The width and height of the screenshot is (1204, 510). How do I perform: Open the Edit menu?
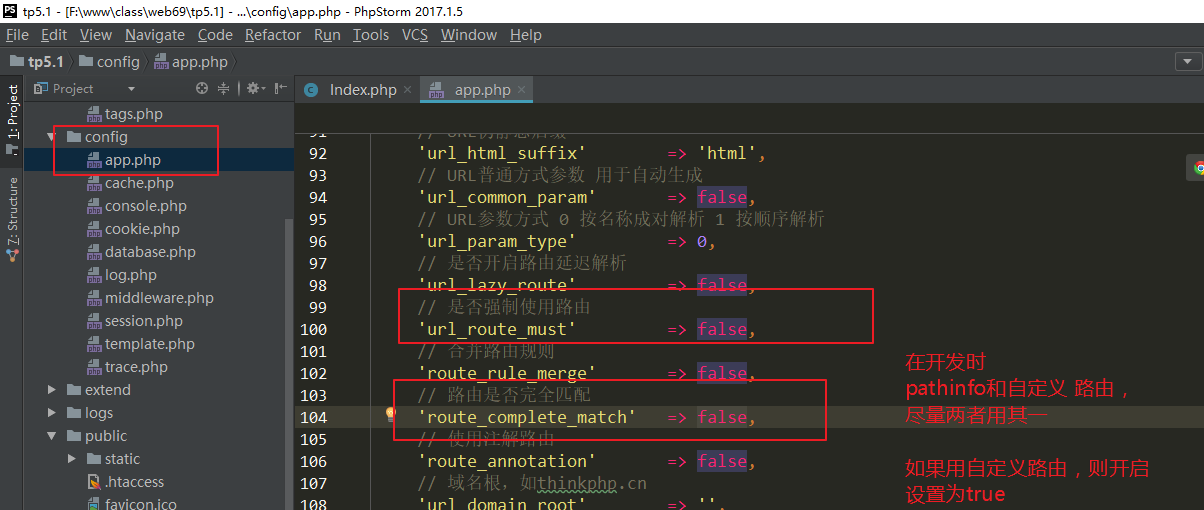pyautogui.click(x=54, y=35)
